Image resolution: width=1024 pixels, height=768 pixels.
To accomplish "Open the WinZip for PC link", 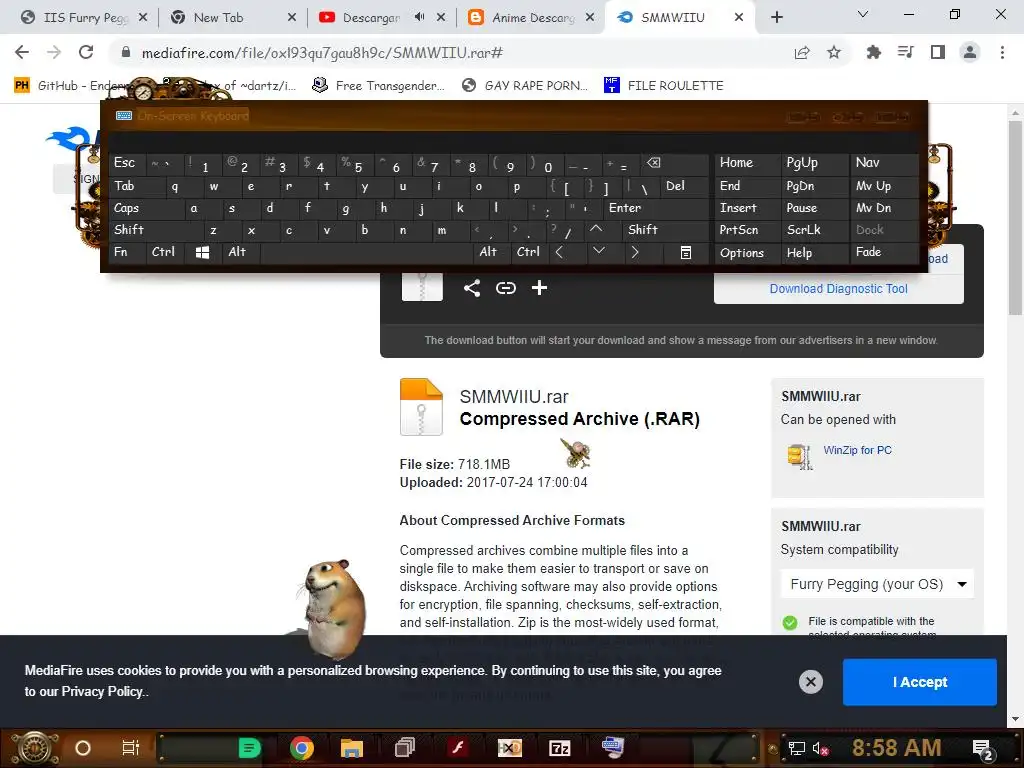I will [857, 450].
